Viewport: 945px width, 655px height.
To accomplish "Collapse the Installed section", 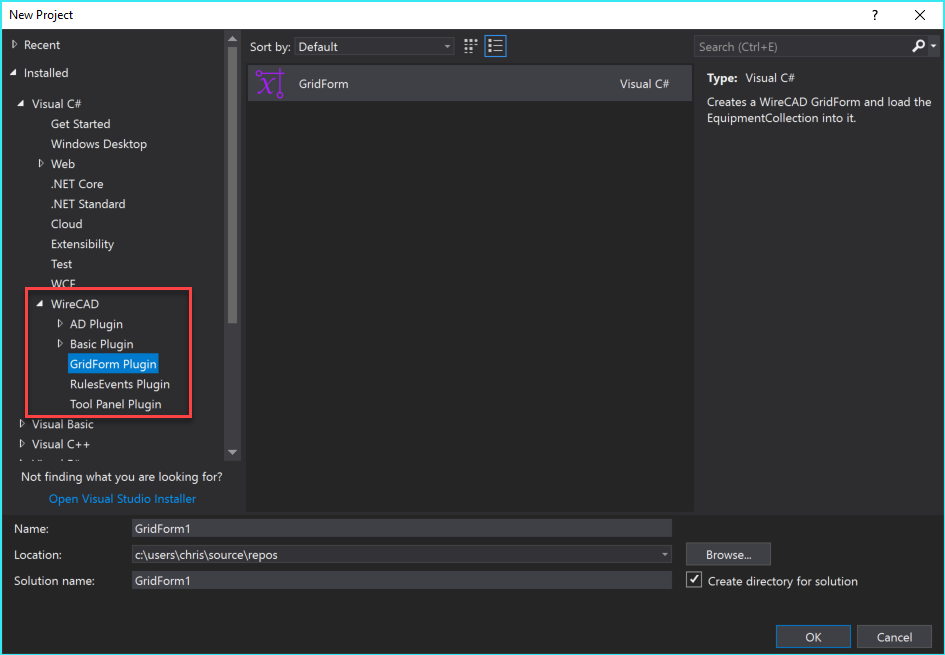I will click(14, 73).
